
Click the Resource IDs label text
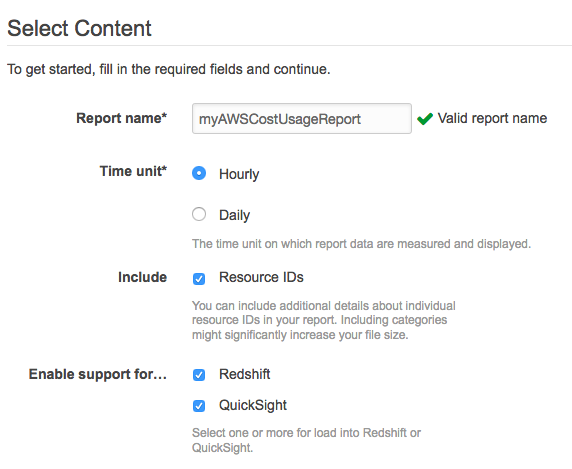click(261, 278)
